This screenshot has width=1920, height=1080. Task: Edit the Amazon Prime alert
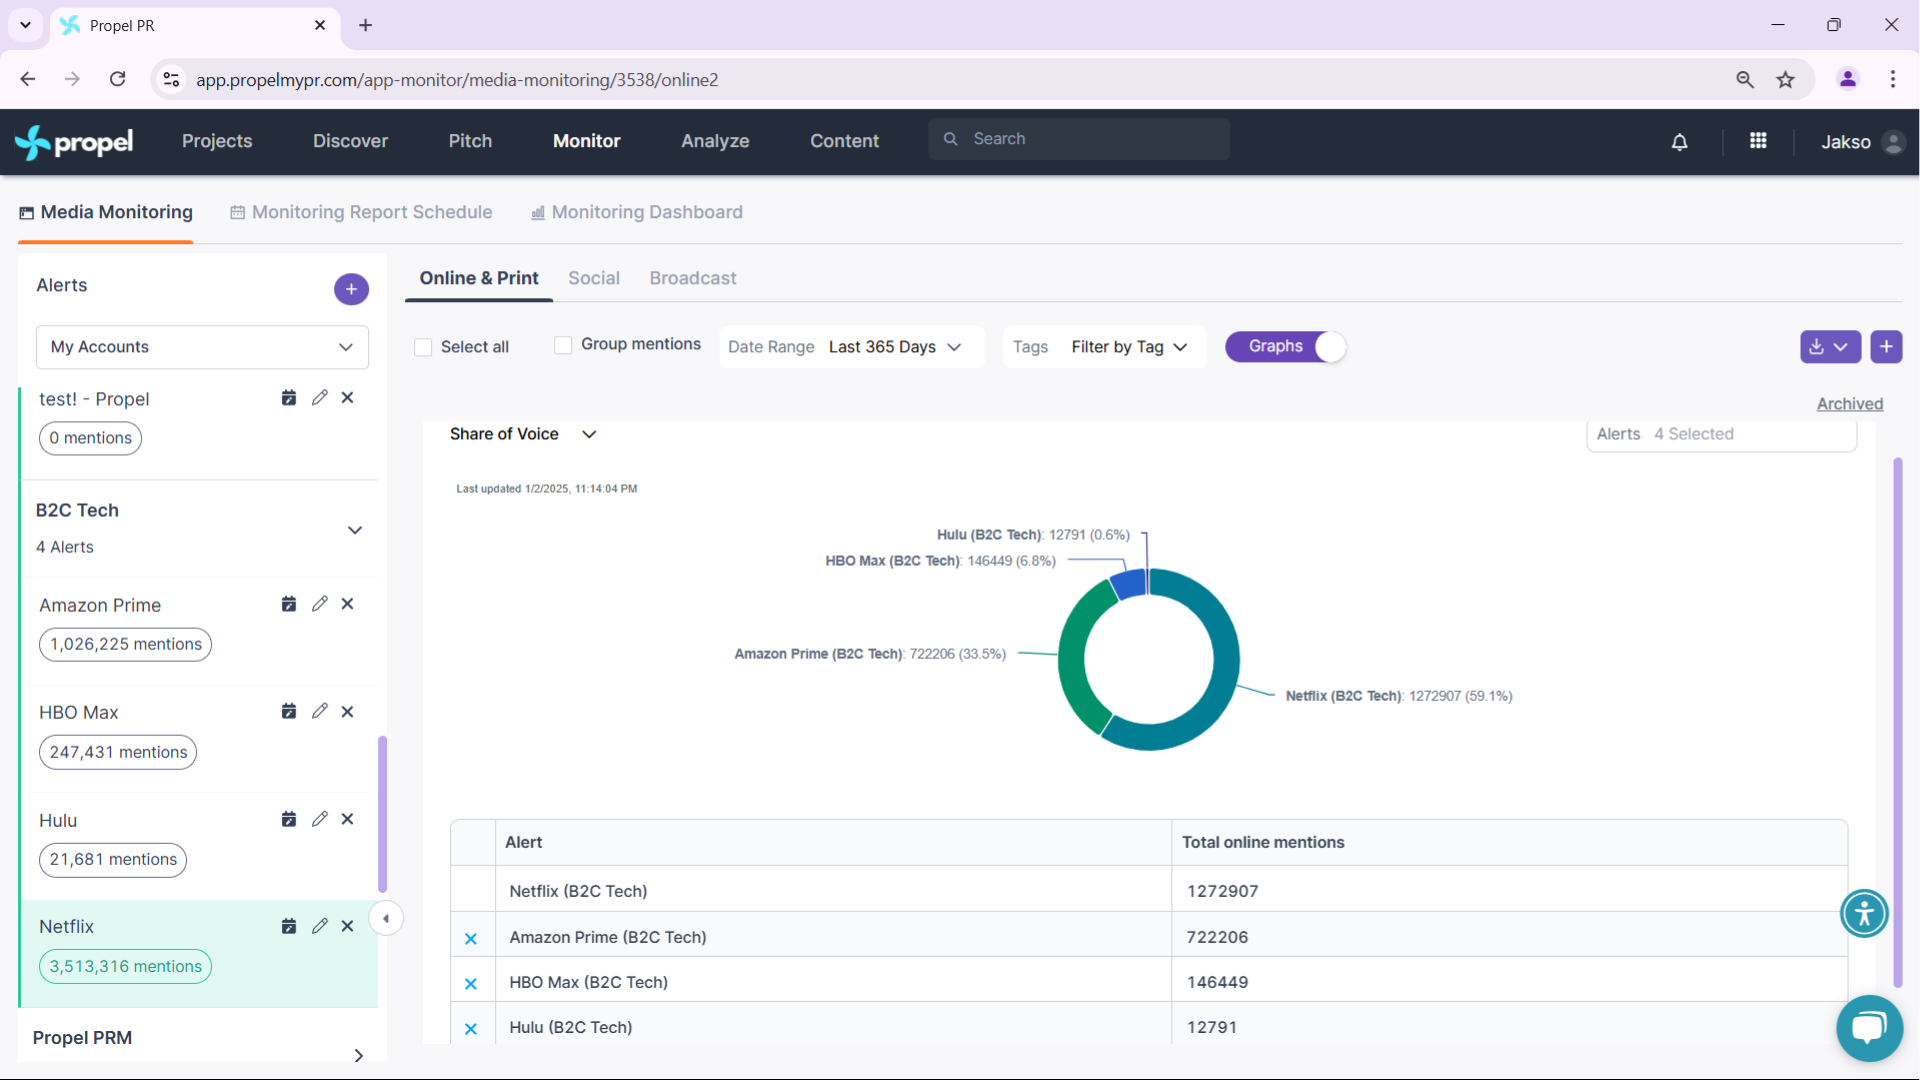pyautogui.click(x=320, y=604)
